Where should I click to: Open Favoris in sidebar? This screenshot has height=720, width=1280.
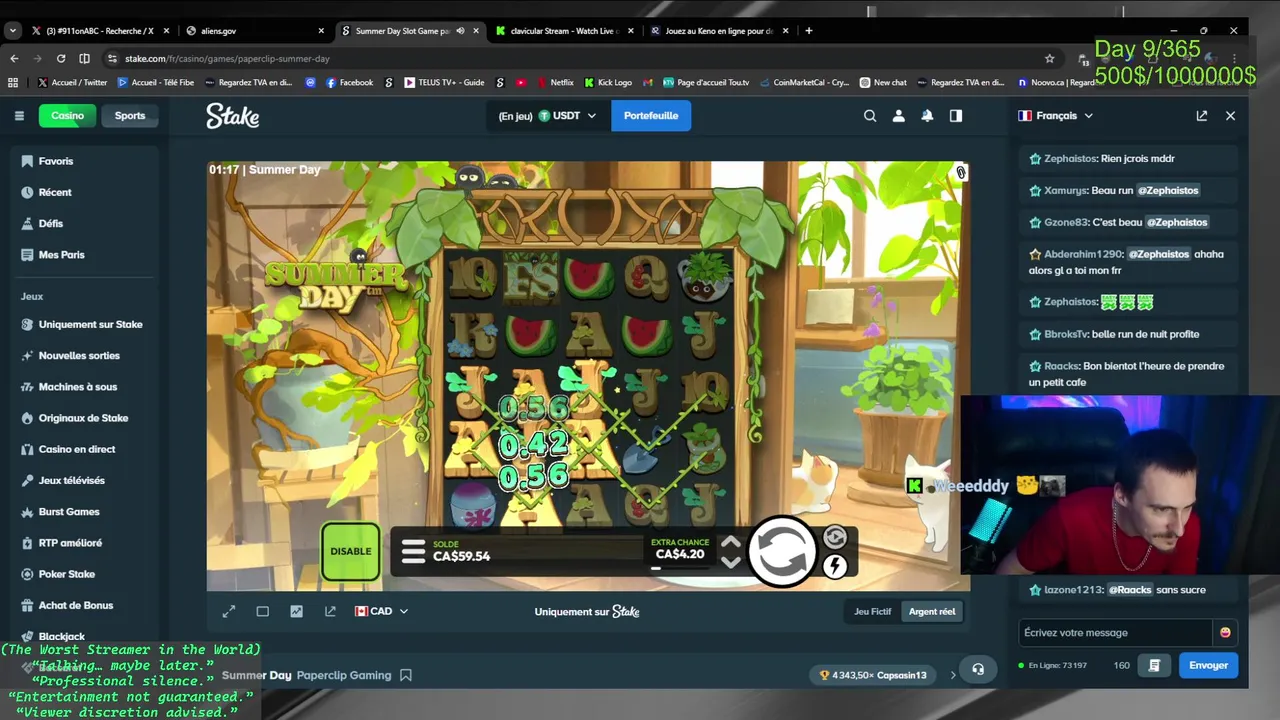84,161
